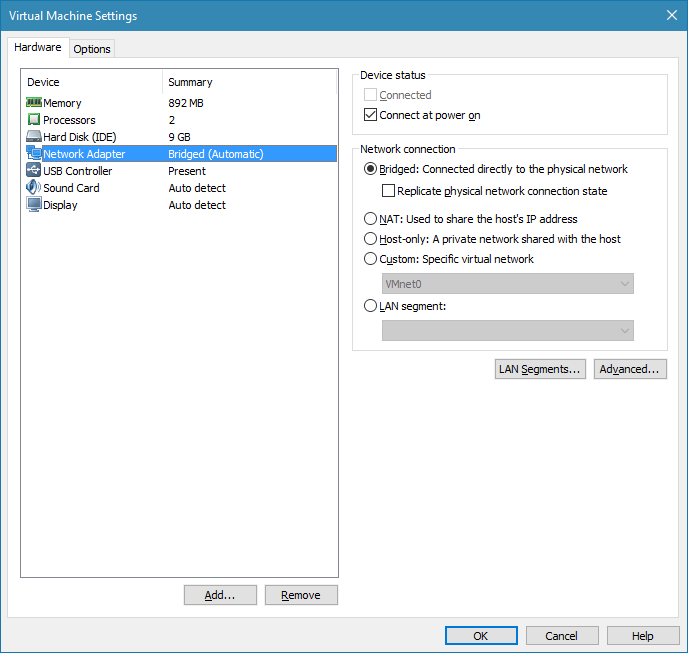Select the NAT network connection option

(371, 219)
